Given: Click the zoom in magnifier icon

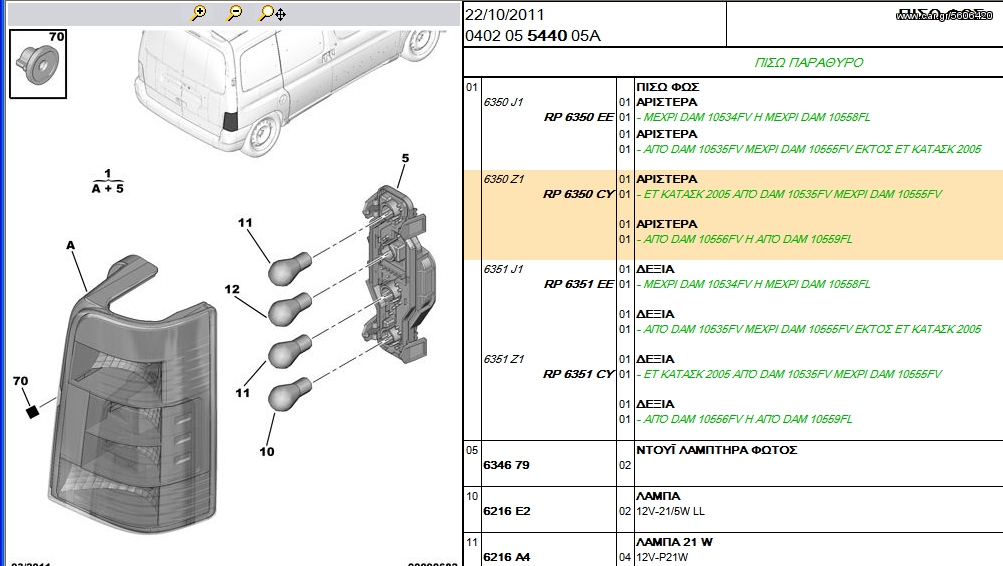Looking at the screenshot, I should click(199, 13).
